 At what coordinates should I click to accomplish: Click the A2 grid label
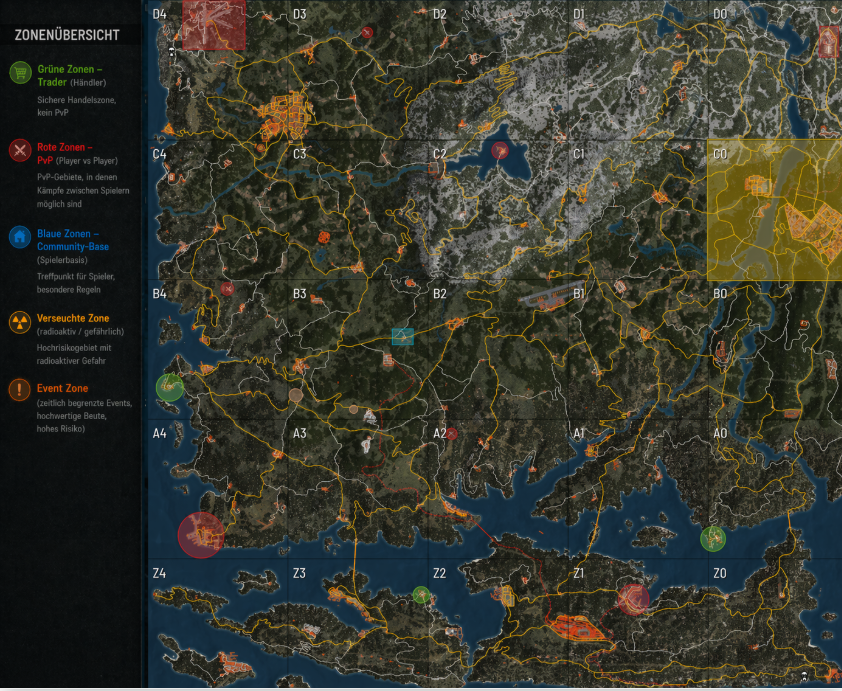[x=440, y=433]
